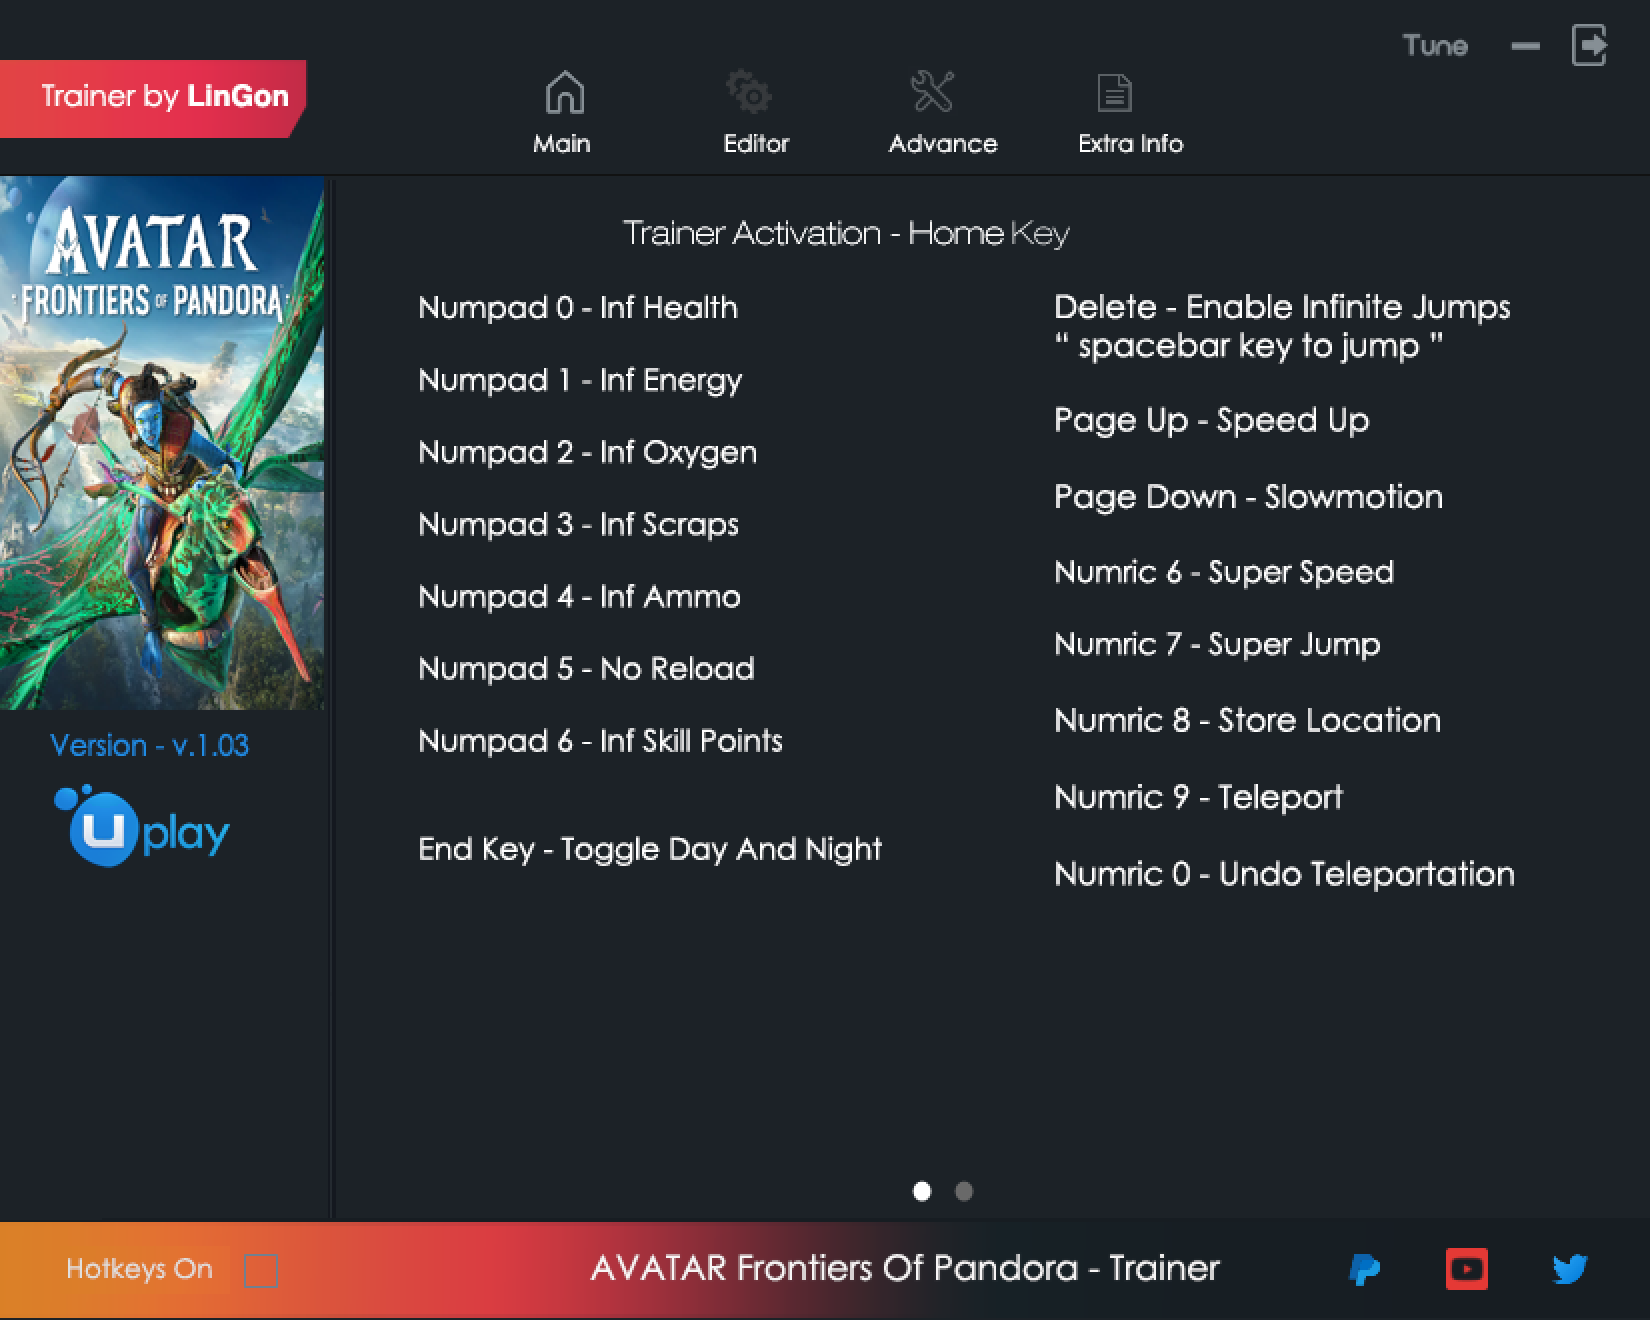Click the Uplay logo

(x=141, y=827)
